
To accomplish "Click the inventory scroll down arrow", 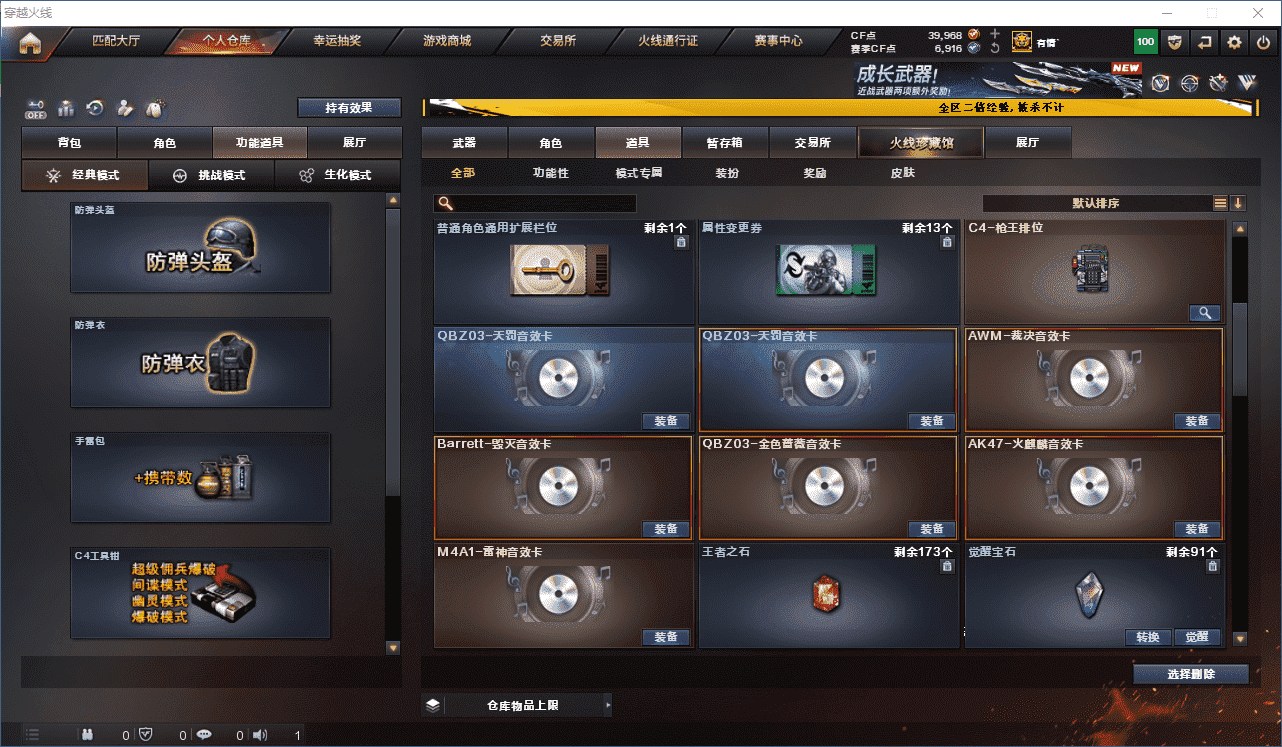I will tap(1240, 638).
